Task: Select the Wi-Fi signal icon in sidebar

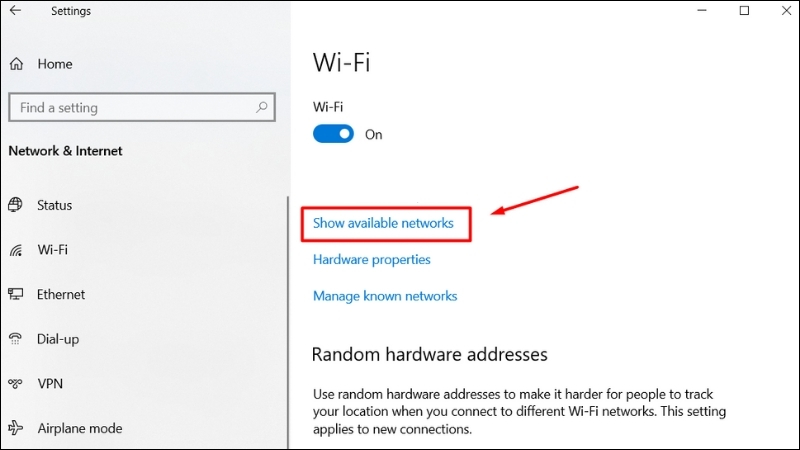Action: [x=16, y=250]
